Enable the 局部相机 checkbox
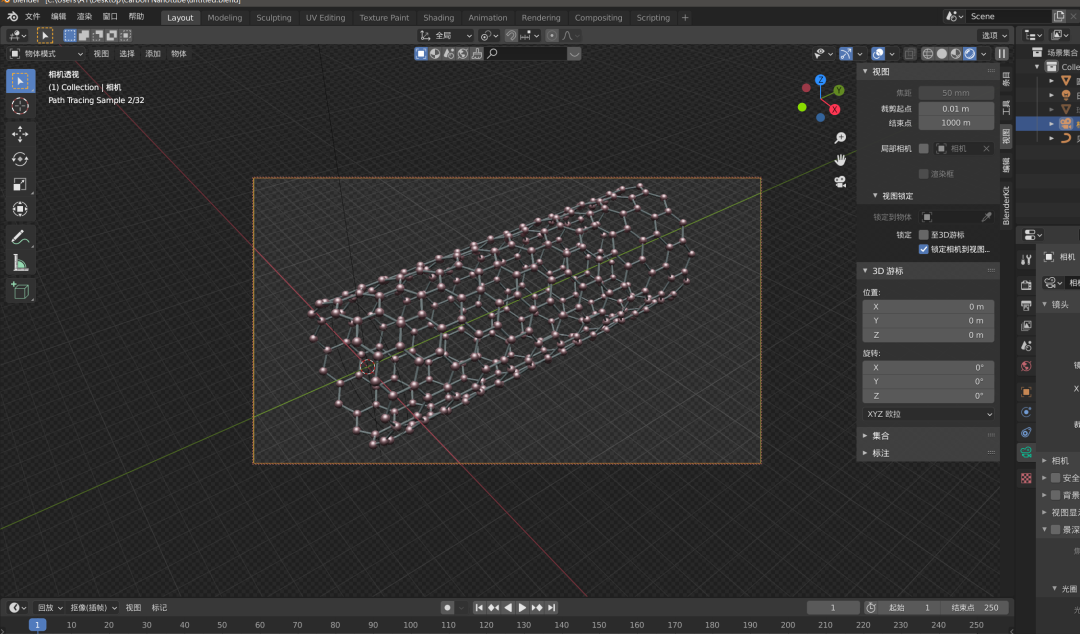 click(924, 149)
